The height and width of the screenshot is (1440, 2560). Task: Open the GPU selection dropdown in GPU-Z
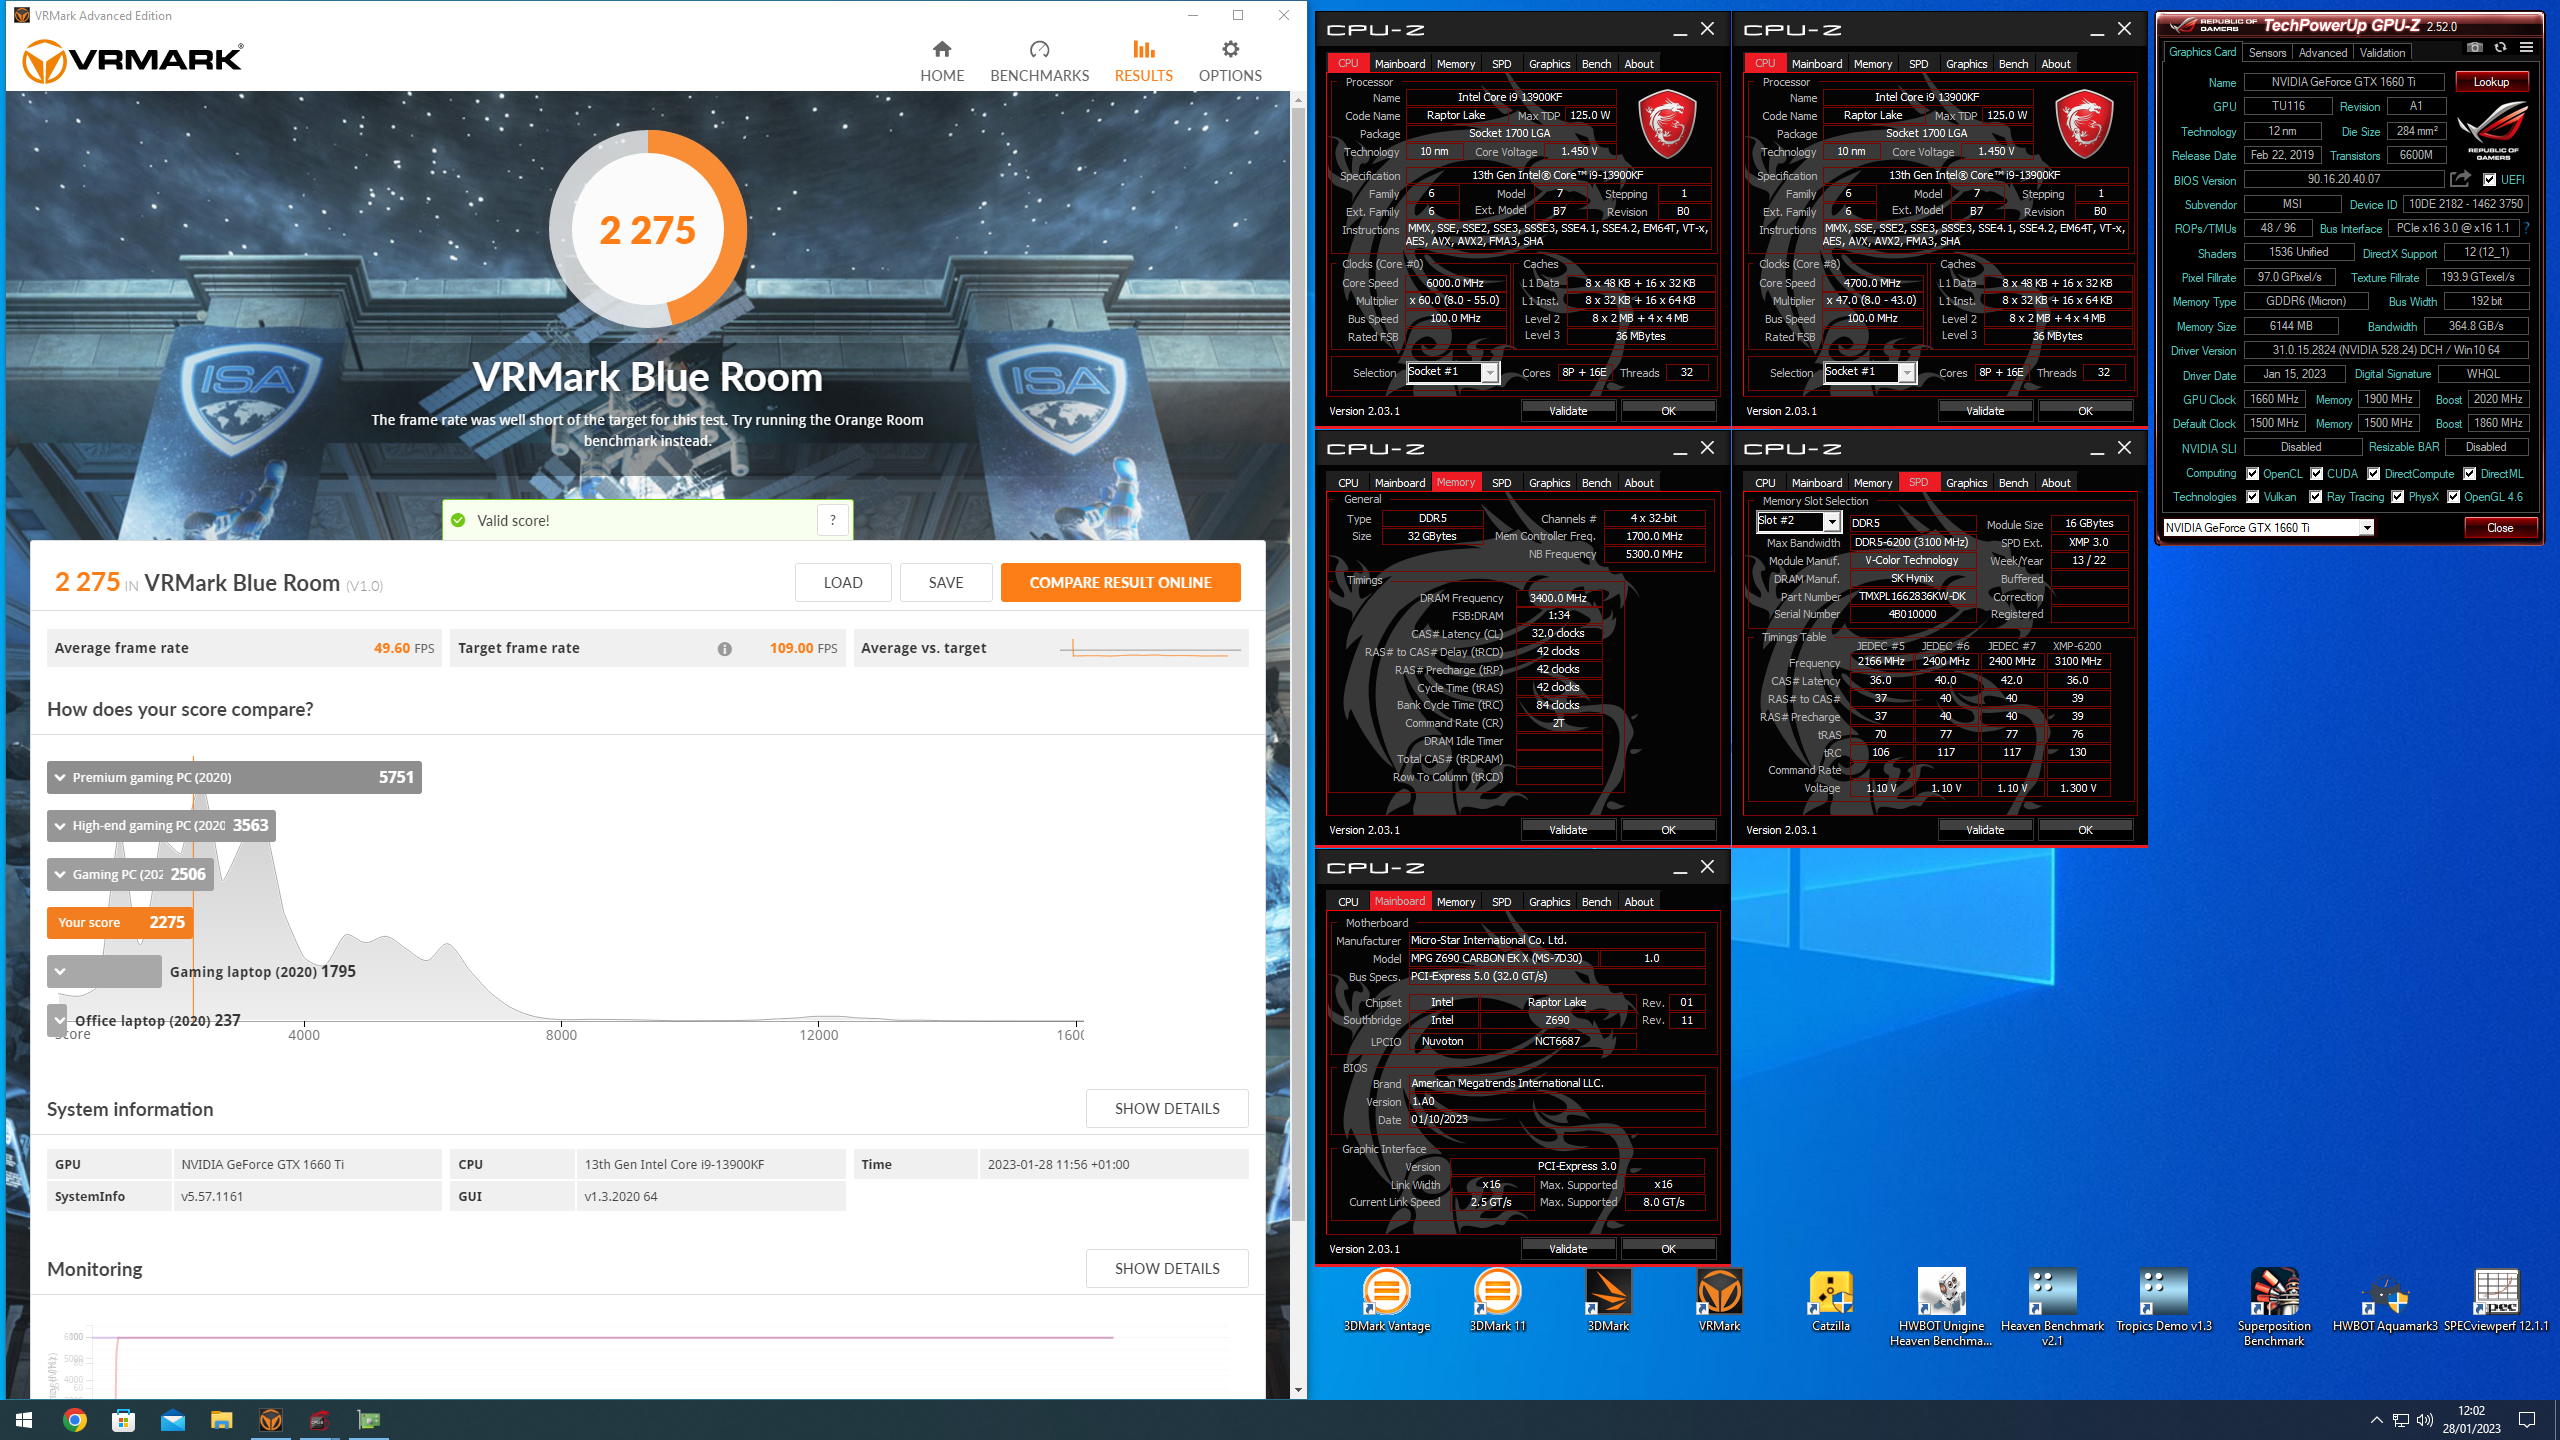click(x=2366, y=528)
